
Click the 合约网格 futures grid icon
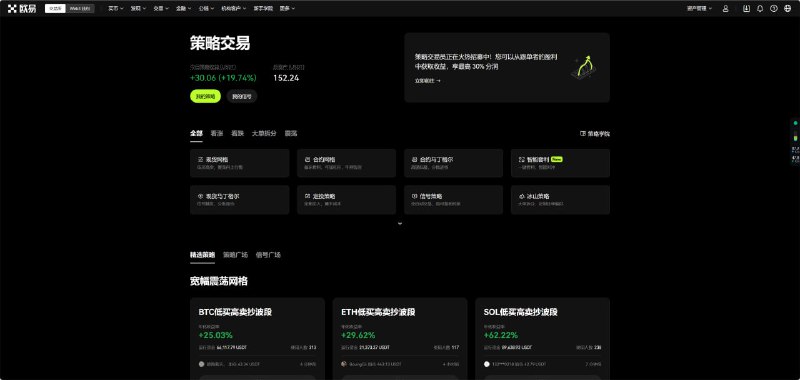click(307, 160)
